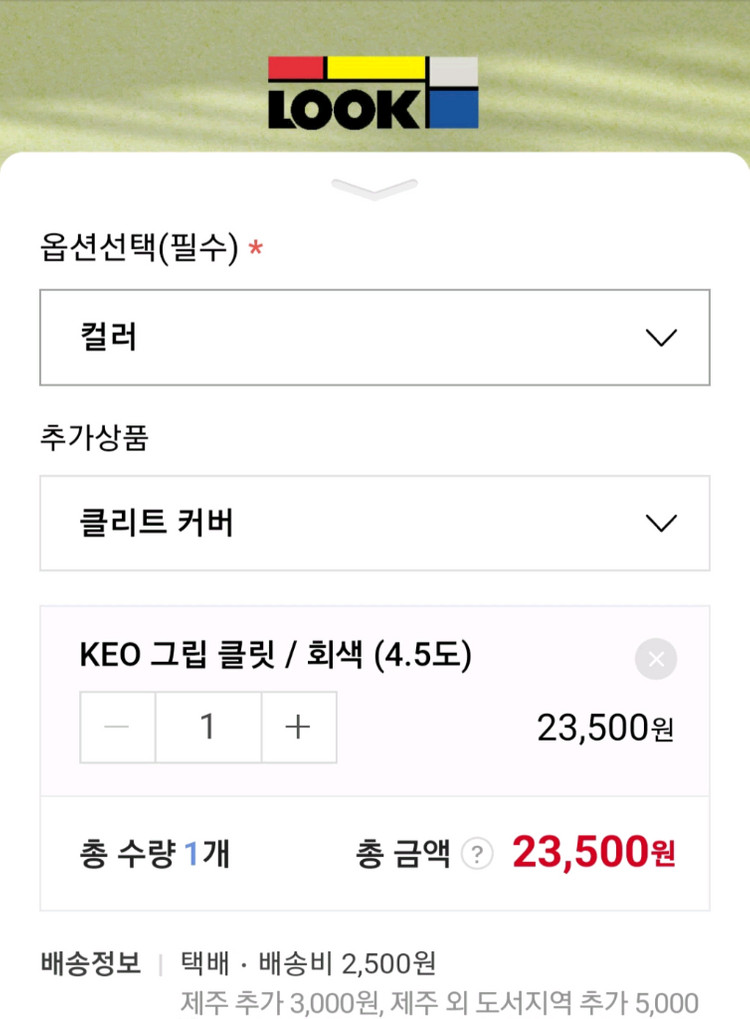This screenshot has height=1019, width=750.
Task: Open the 클리트 커버 additional product dropdown
Action: (375, 523)
